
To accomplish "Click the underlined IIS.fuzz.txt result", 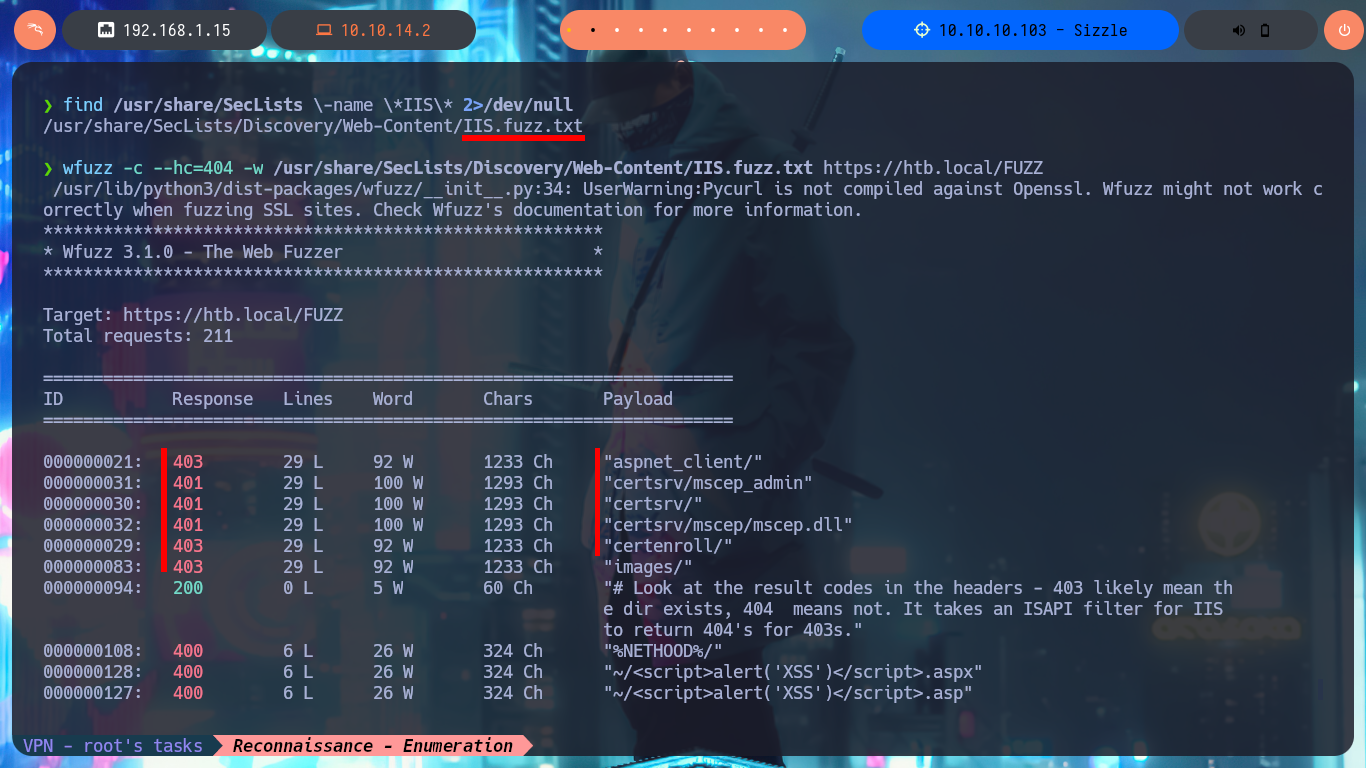I will pyautogui.click(x=523, y=126).
